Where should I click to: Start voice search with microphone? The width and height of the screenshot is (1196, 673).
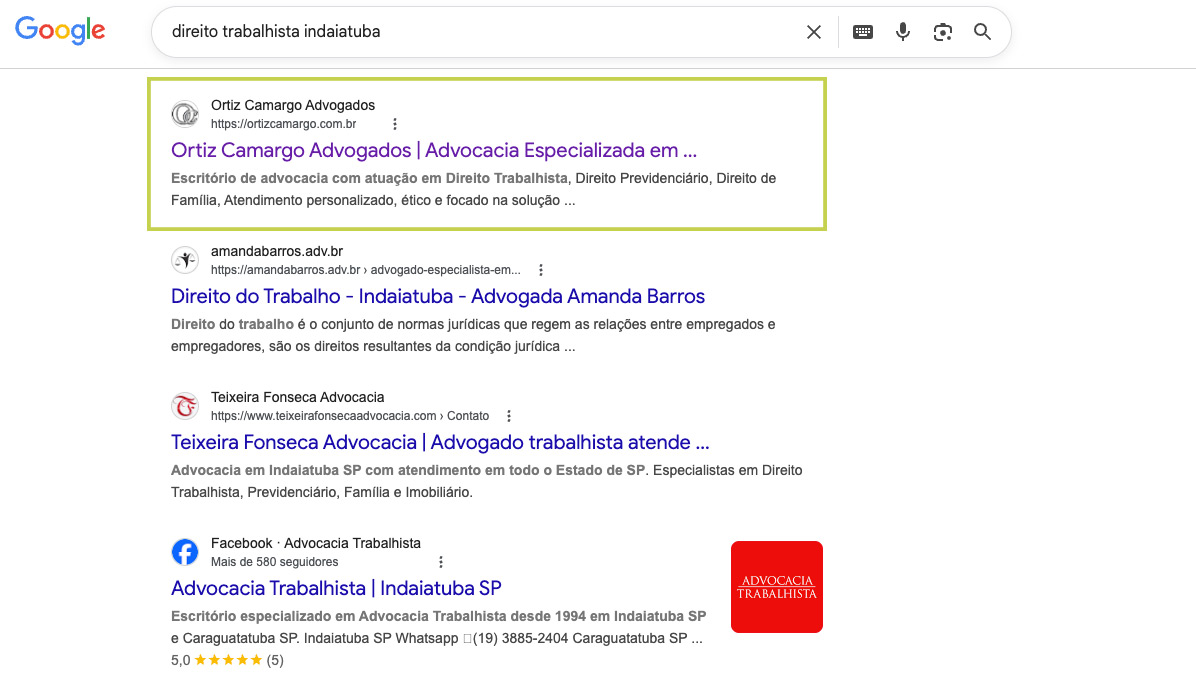[x=903, y=32]
